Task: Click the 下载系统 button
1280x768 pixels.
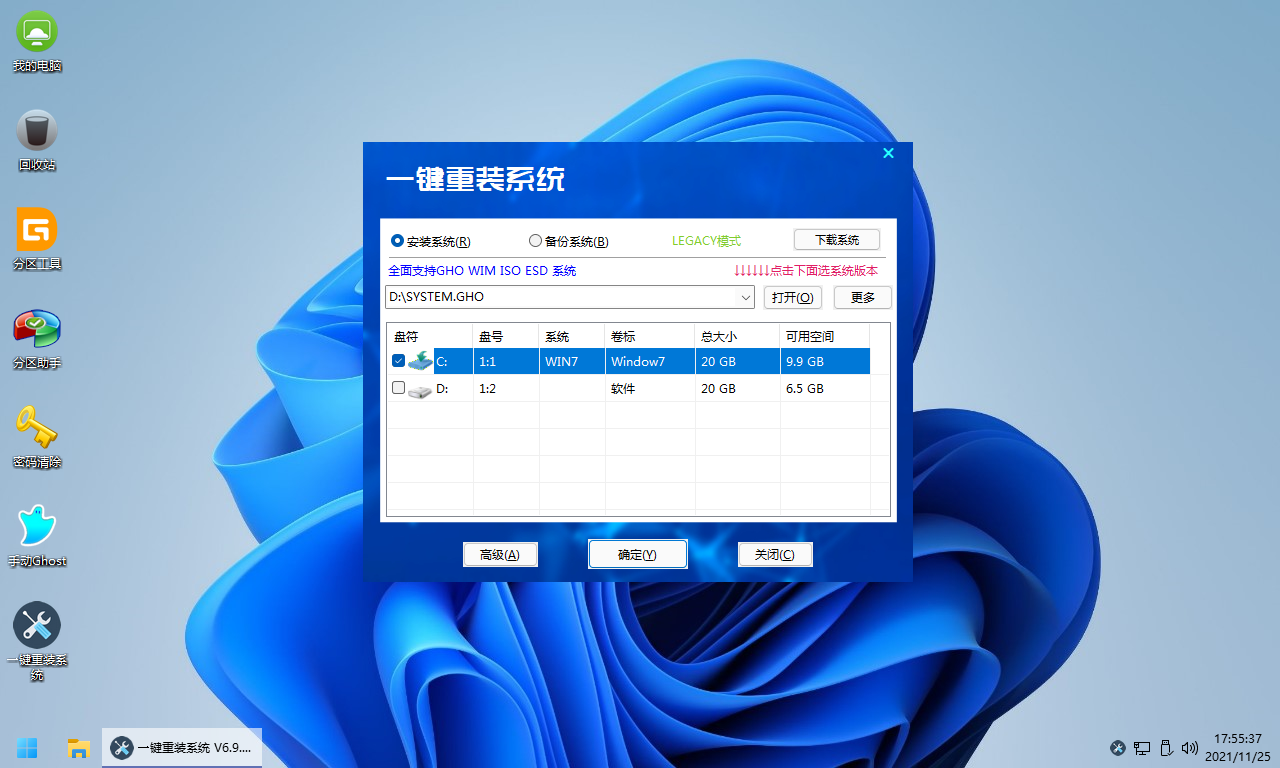Action: [x=837, y=240]
